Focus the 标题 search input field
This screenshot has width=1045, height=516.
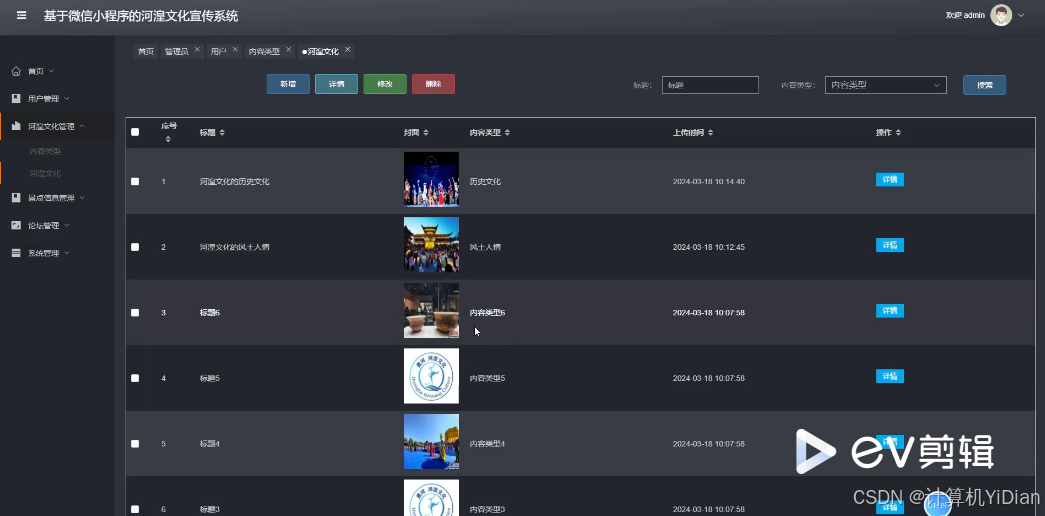[x=710, y=85]
